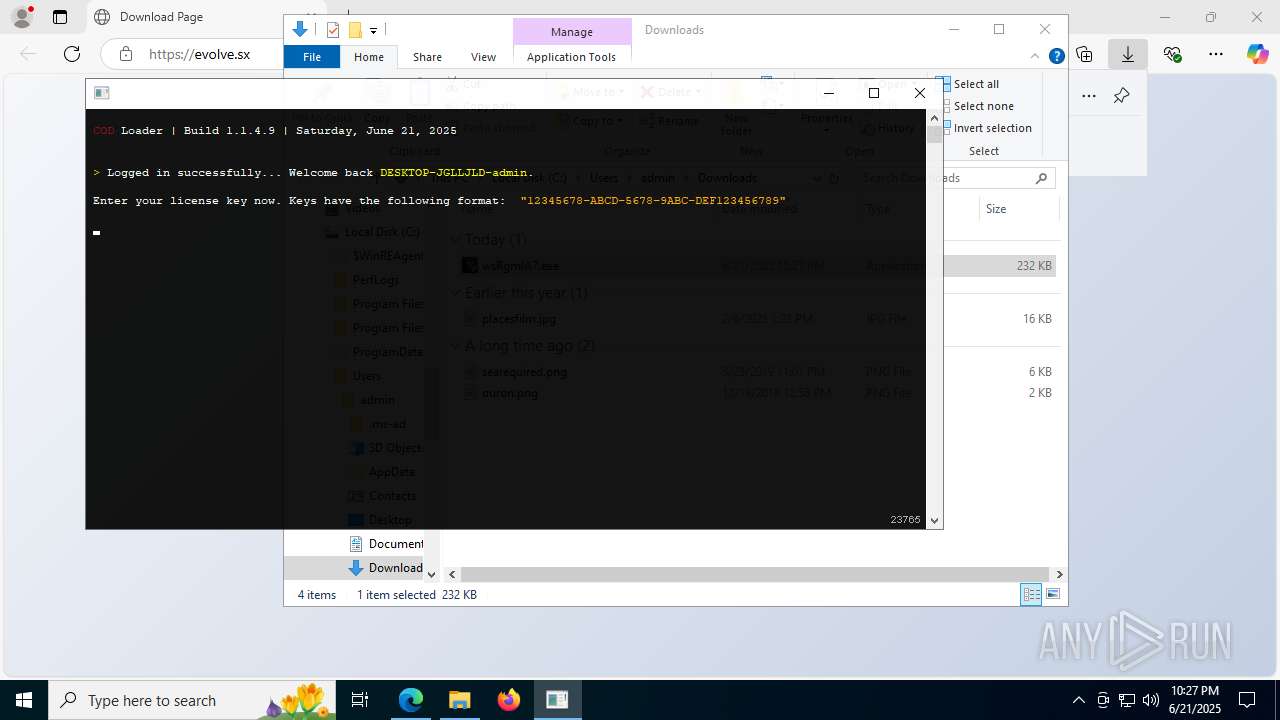
Task: View site information lock icon
Action: 125,54
